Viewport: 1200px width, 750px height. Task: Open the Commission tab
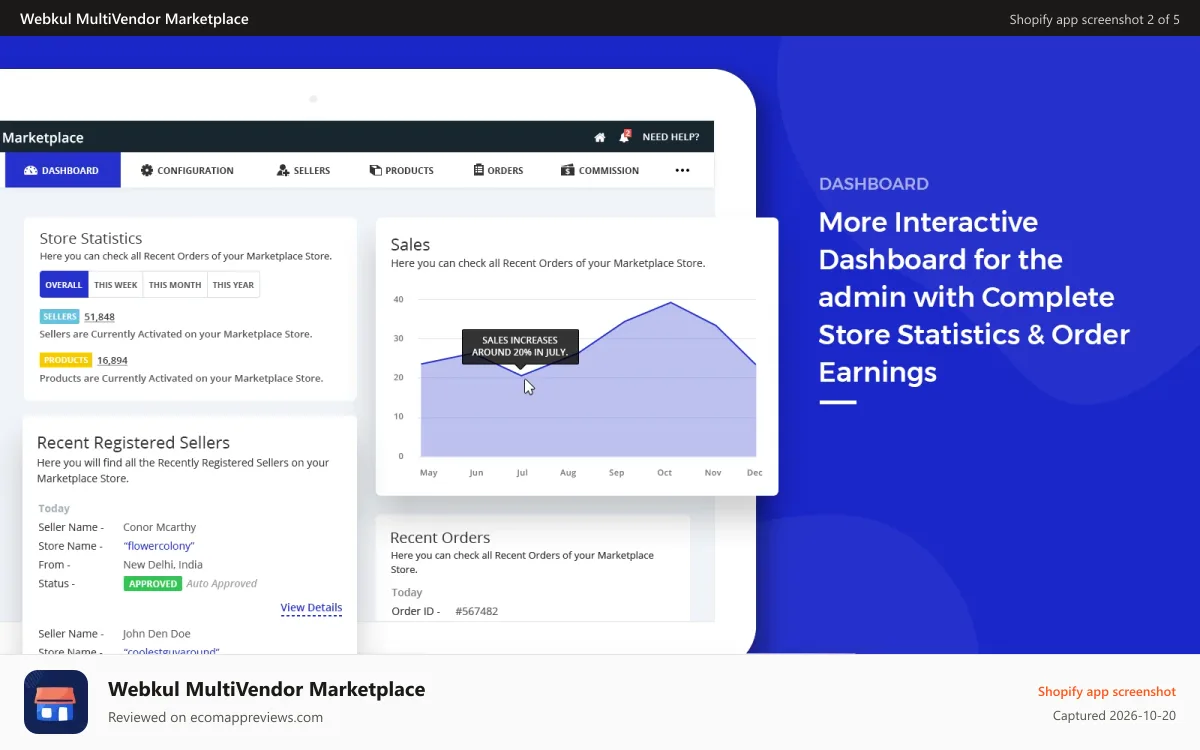(x=600, y=170)
